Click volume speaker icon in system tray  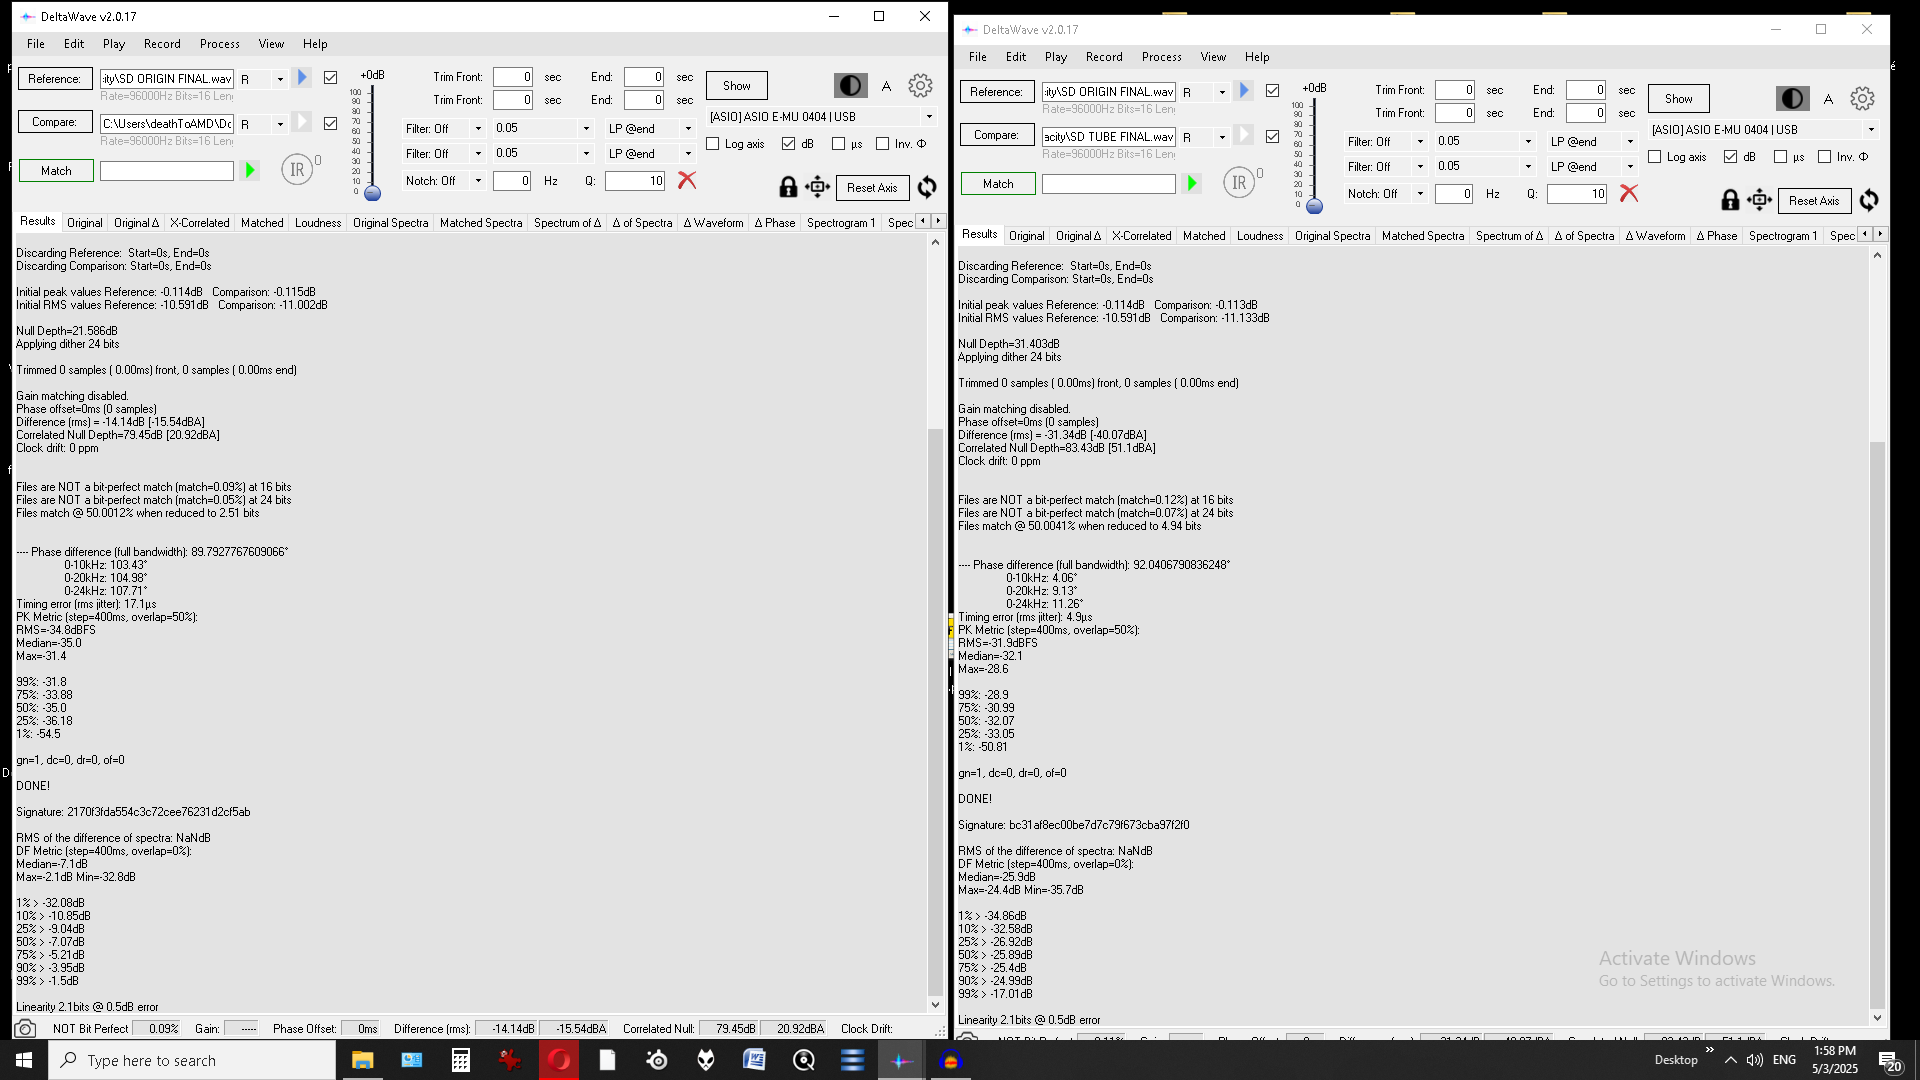(1755, 1060)
